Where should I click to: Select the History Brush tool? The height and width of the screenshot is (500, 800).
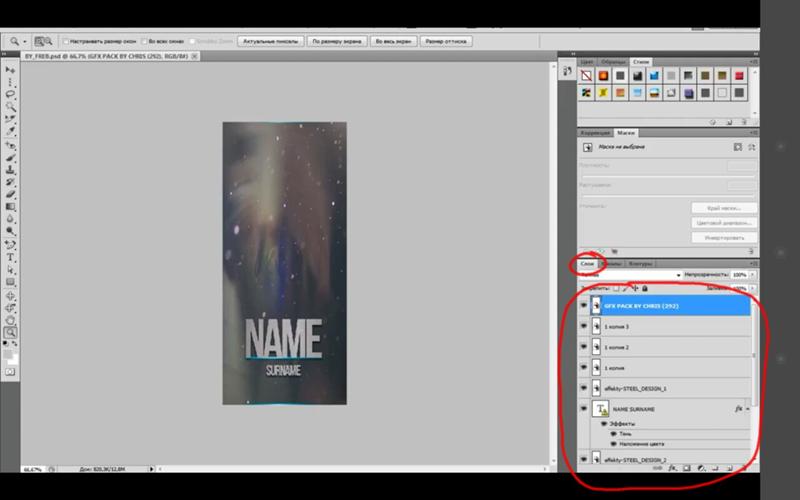(x=10, y=183)
